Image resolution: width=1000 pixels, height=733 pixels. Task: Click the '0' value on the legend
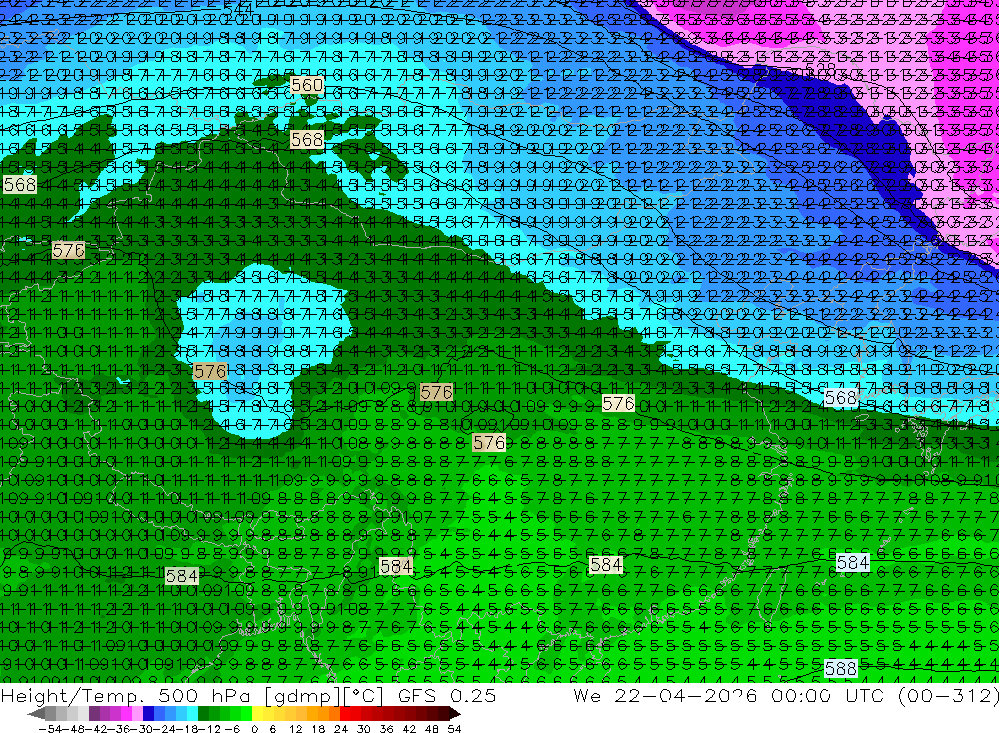(x=254, y=729)
